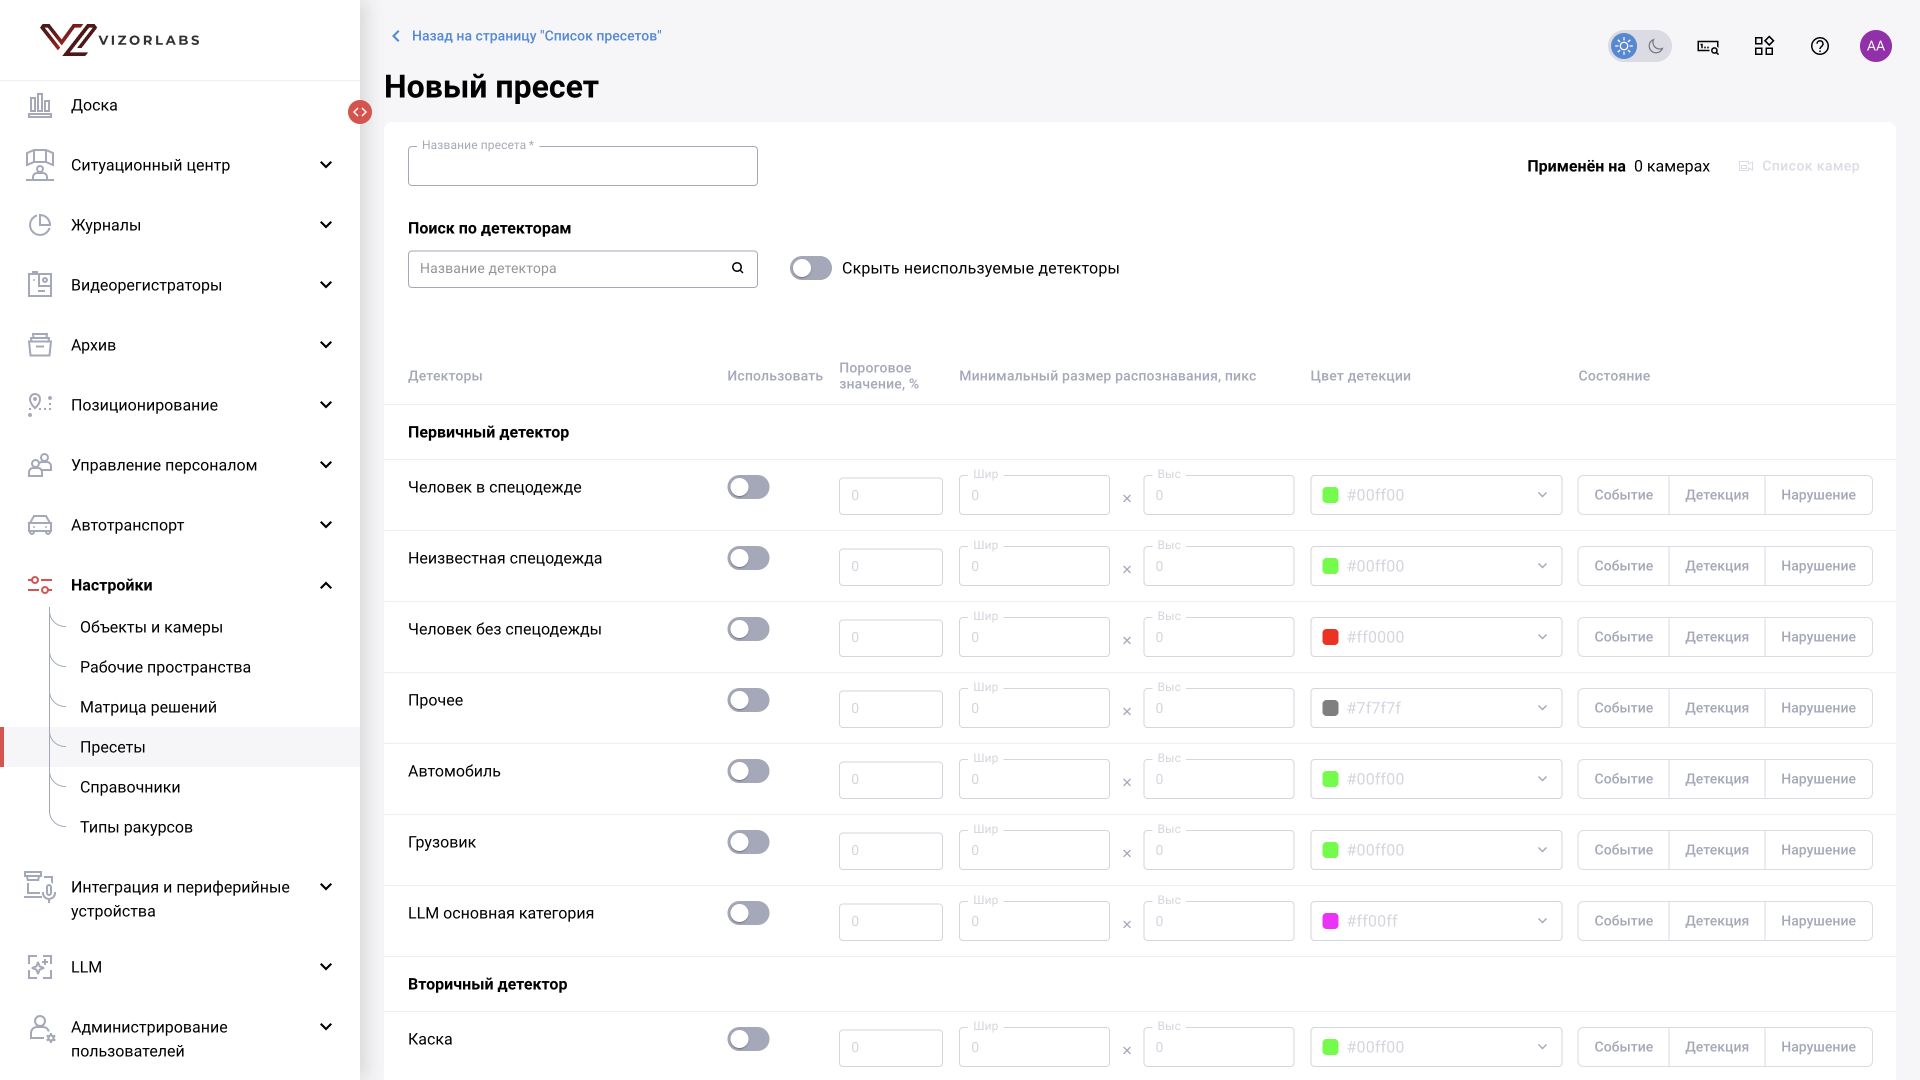Turn on the Грузовик detector toggle
The width and height of the screenshot is (1920, 1080).
[748, 842]
